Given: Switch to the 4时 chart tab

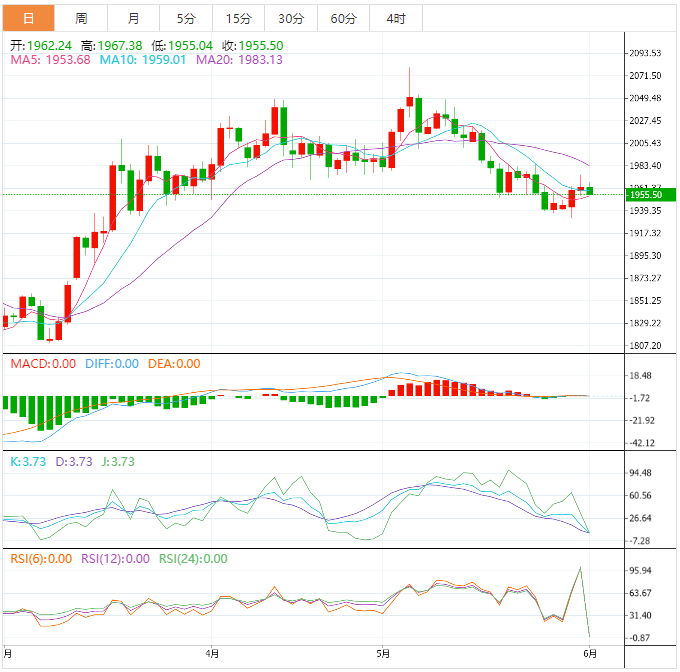Looking at the screenshot, I should [x=395, y=18].
